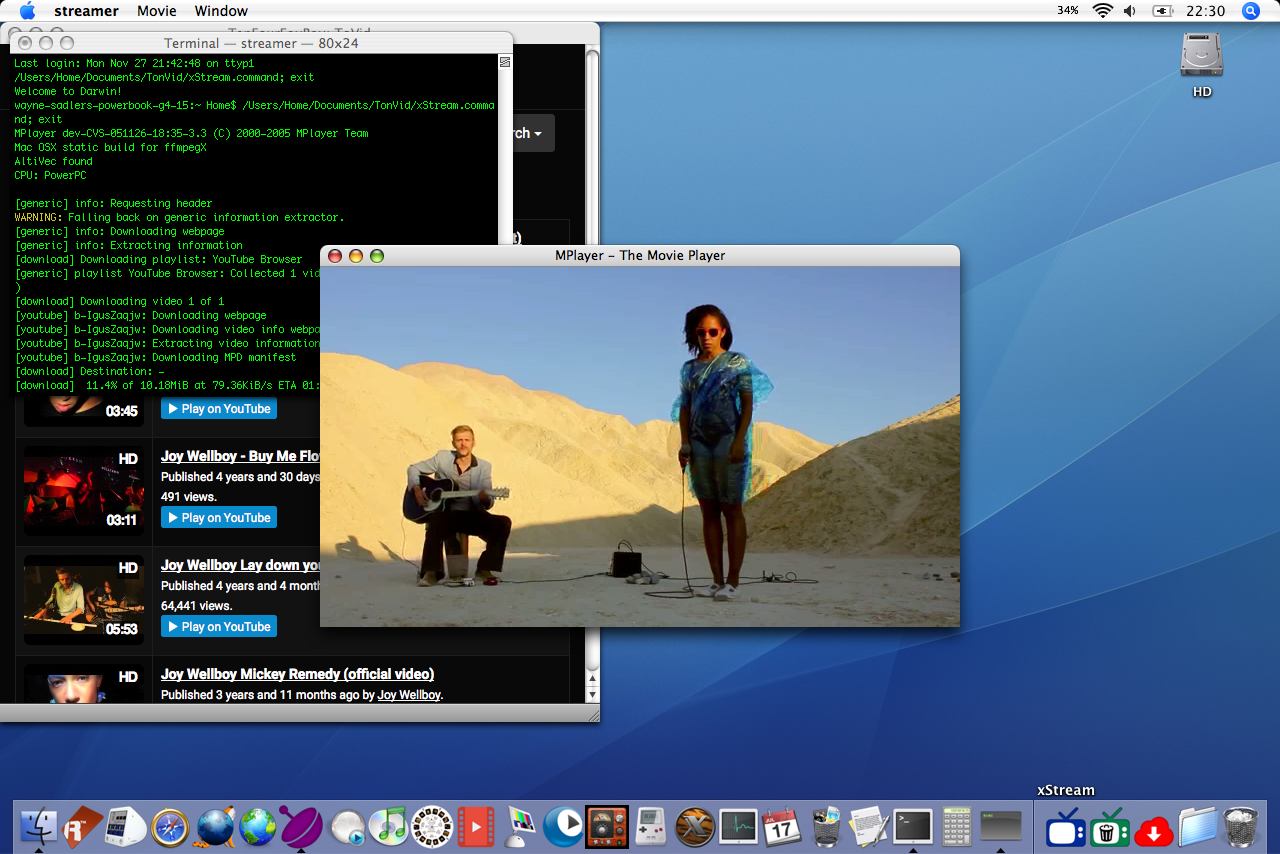Click the 'Welcome to Darwin!' terminal line
The height and width of the screenshot is (854, 1280).
(x=67, y=91)
